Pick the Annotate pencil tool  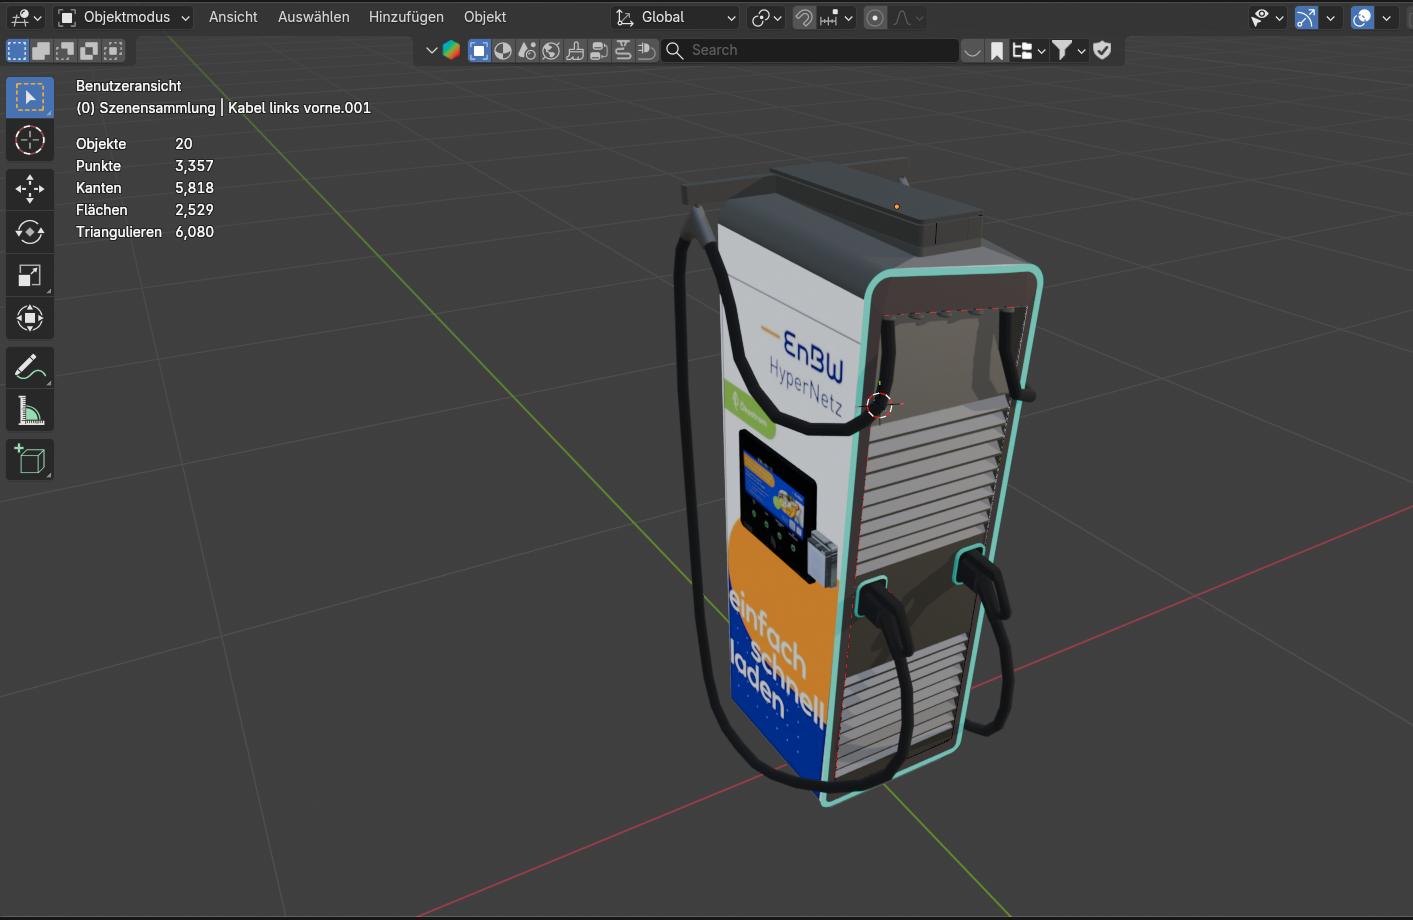pos(30,368)
